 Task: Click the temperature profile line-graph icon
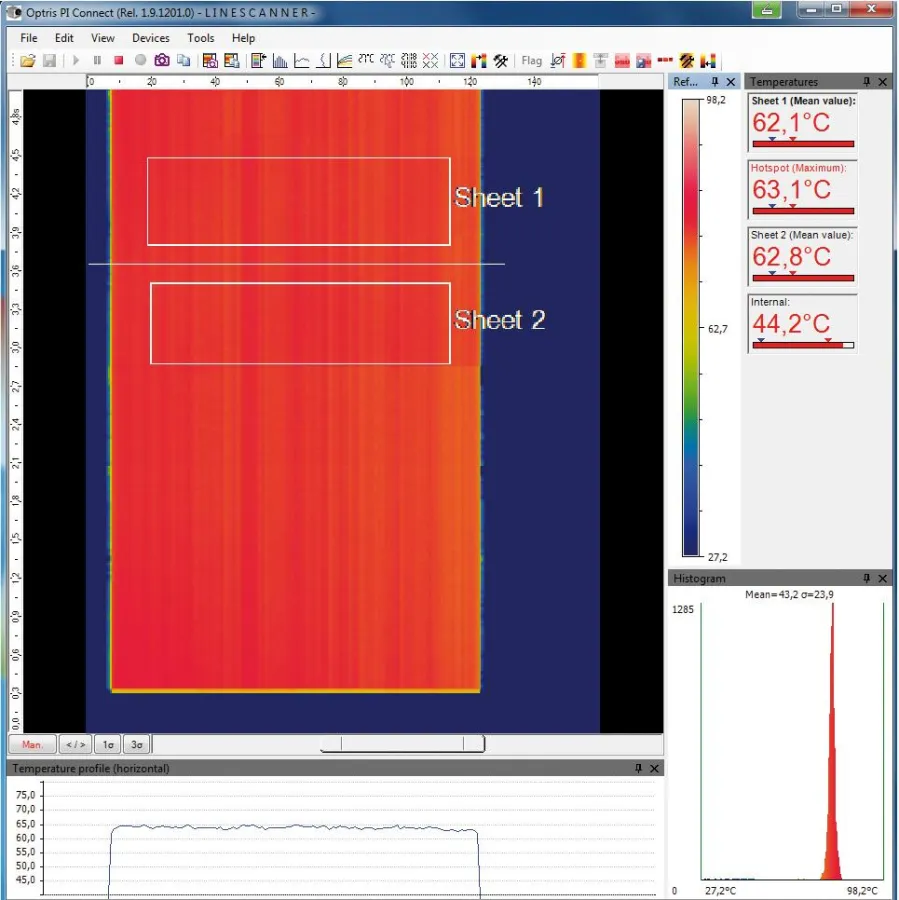tap(302, 60)
